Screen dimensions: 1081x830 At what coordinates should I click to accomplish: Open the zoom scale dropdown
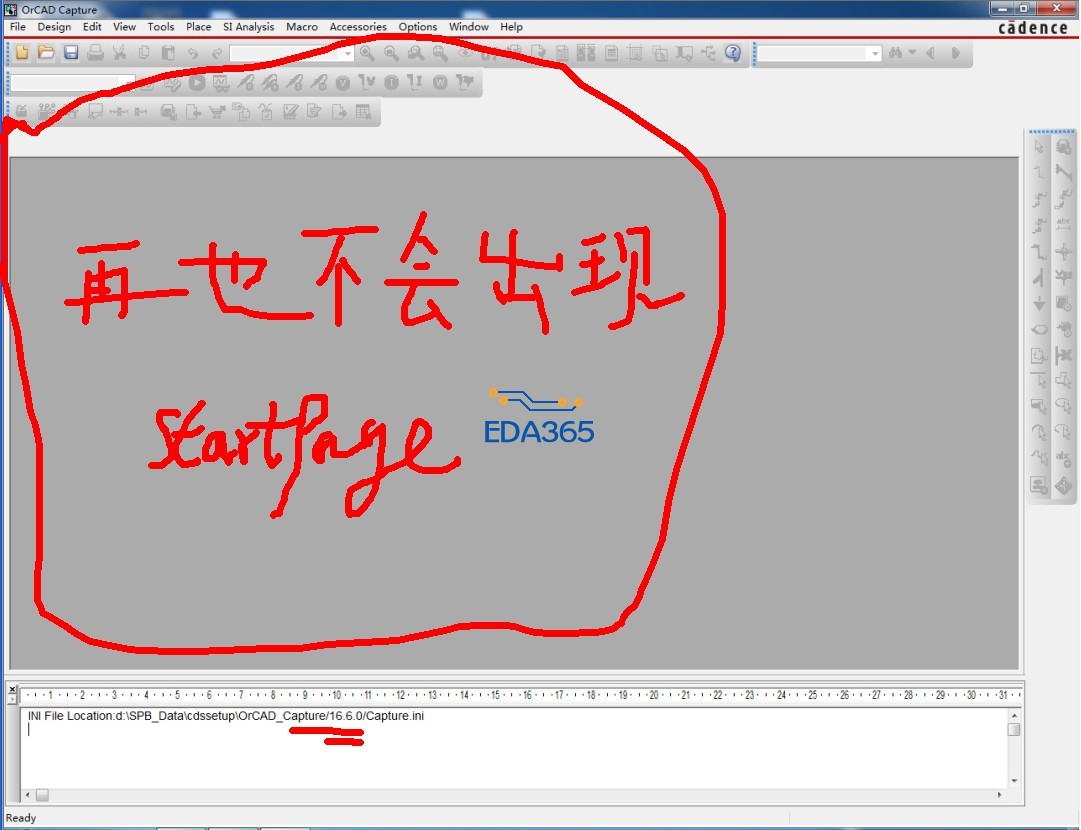tap(347, 53)
